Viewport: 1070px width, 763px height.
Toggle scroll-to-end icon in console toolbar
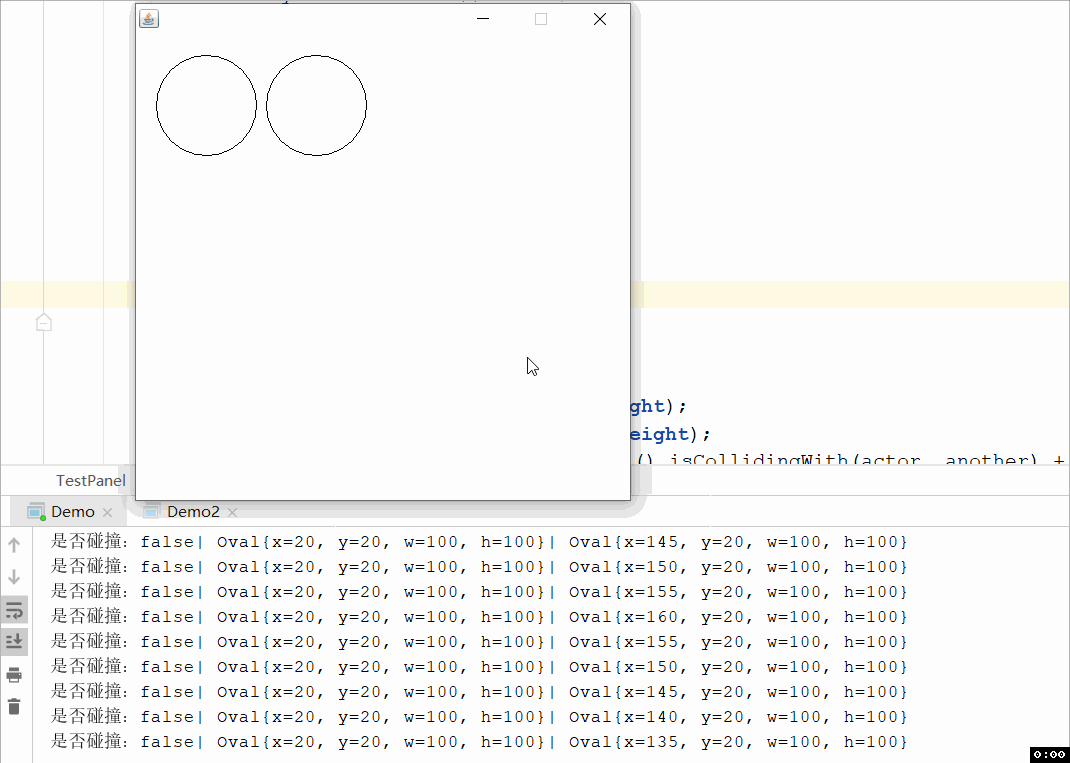coord(14,642)
